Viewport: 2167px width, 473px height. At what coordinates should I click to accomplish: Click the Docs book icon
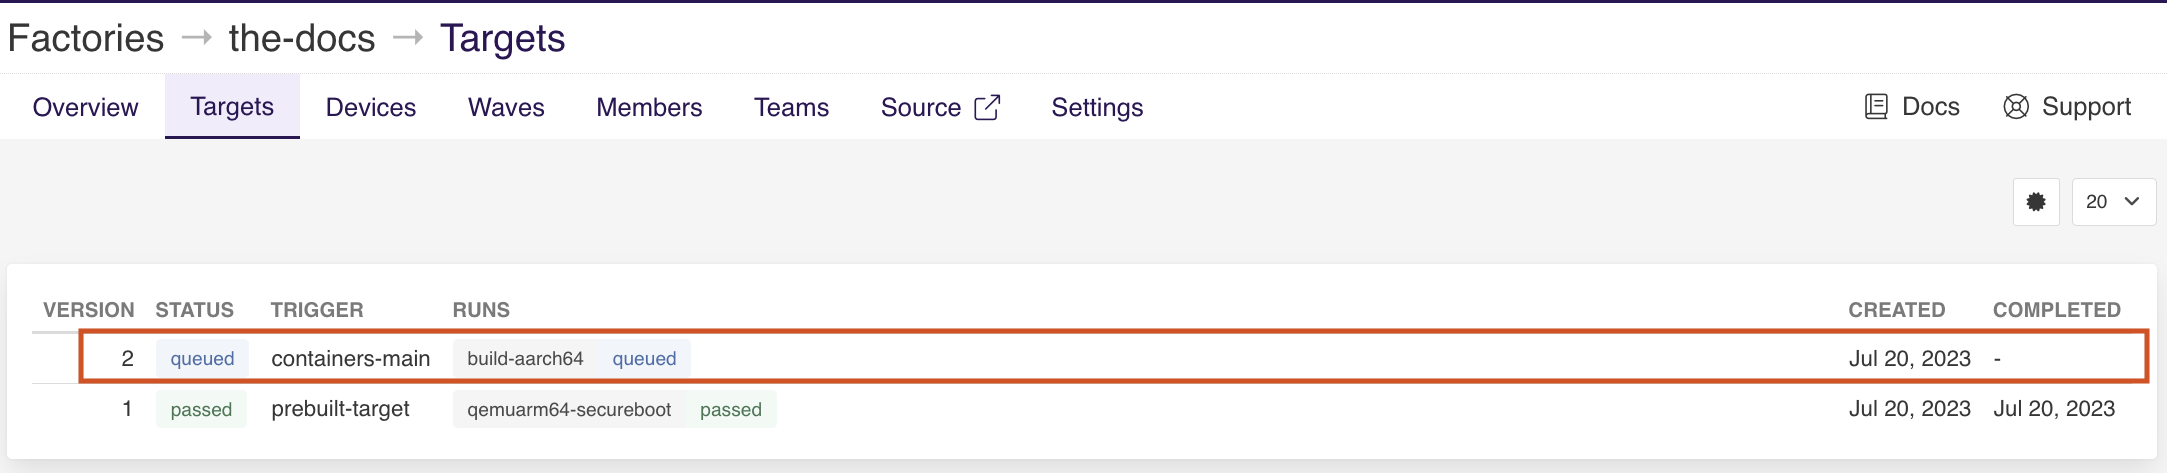[x=1876, y=107]
